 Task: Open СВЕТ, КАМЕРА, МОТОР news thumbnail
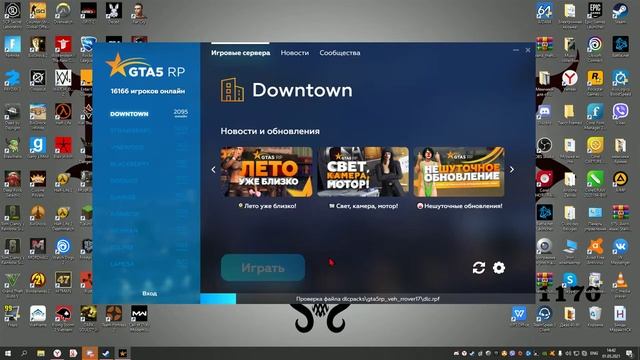click(363, 172)
